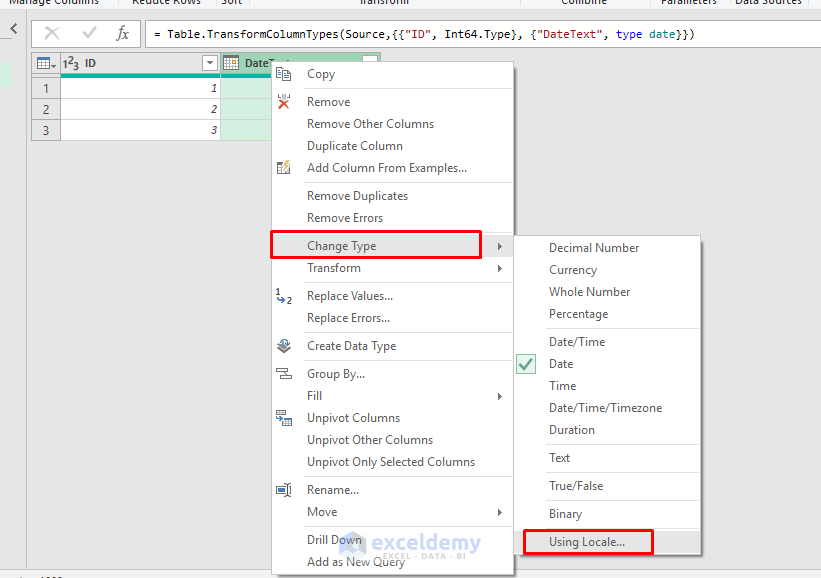The height and width of the screenshot is (578, 821).
Task: Click the Copy icon in context menu
Action: [x=283, y=74]
